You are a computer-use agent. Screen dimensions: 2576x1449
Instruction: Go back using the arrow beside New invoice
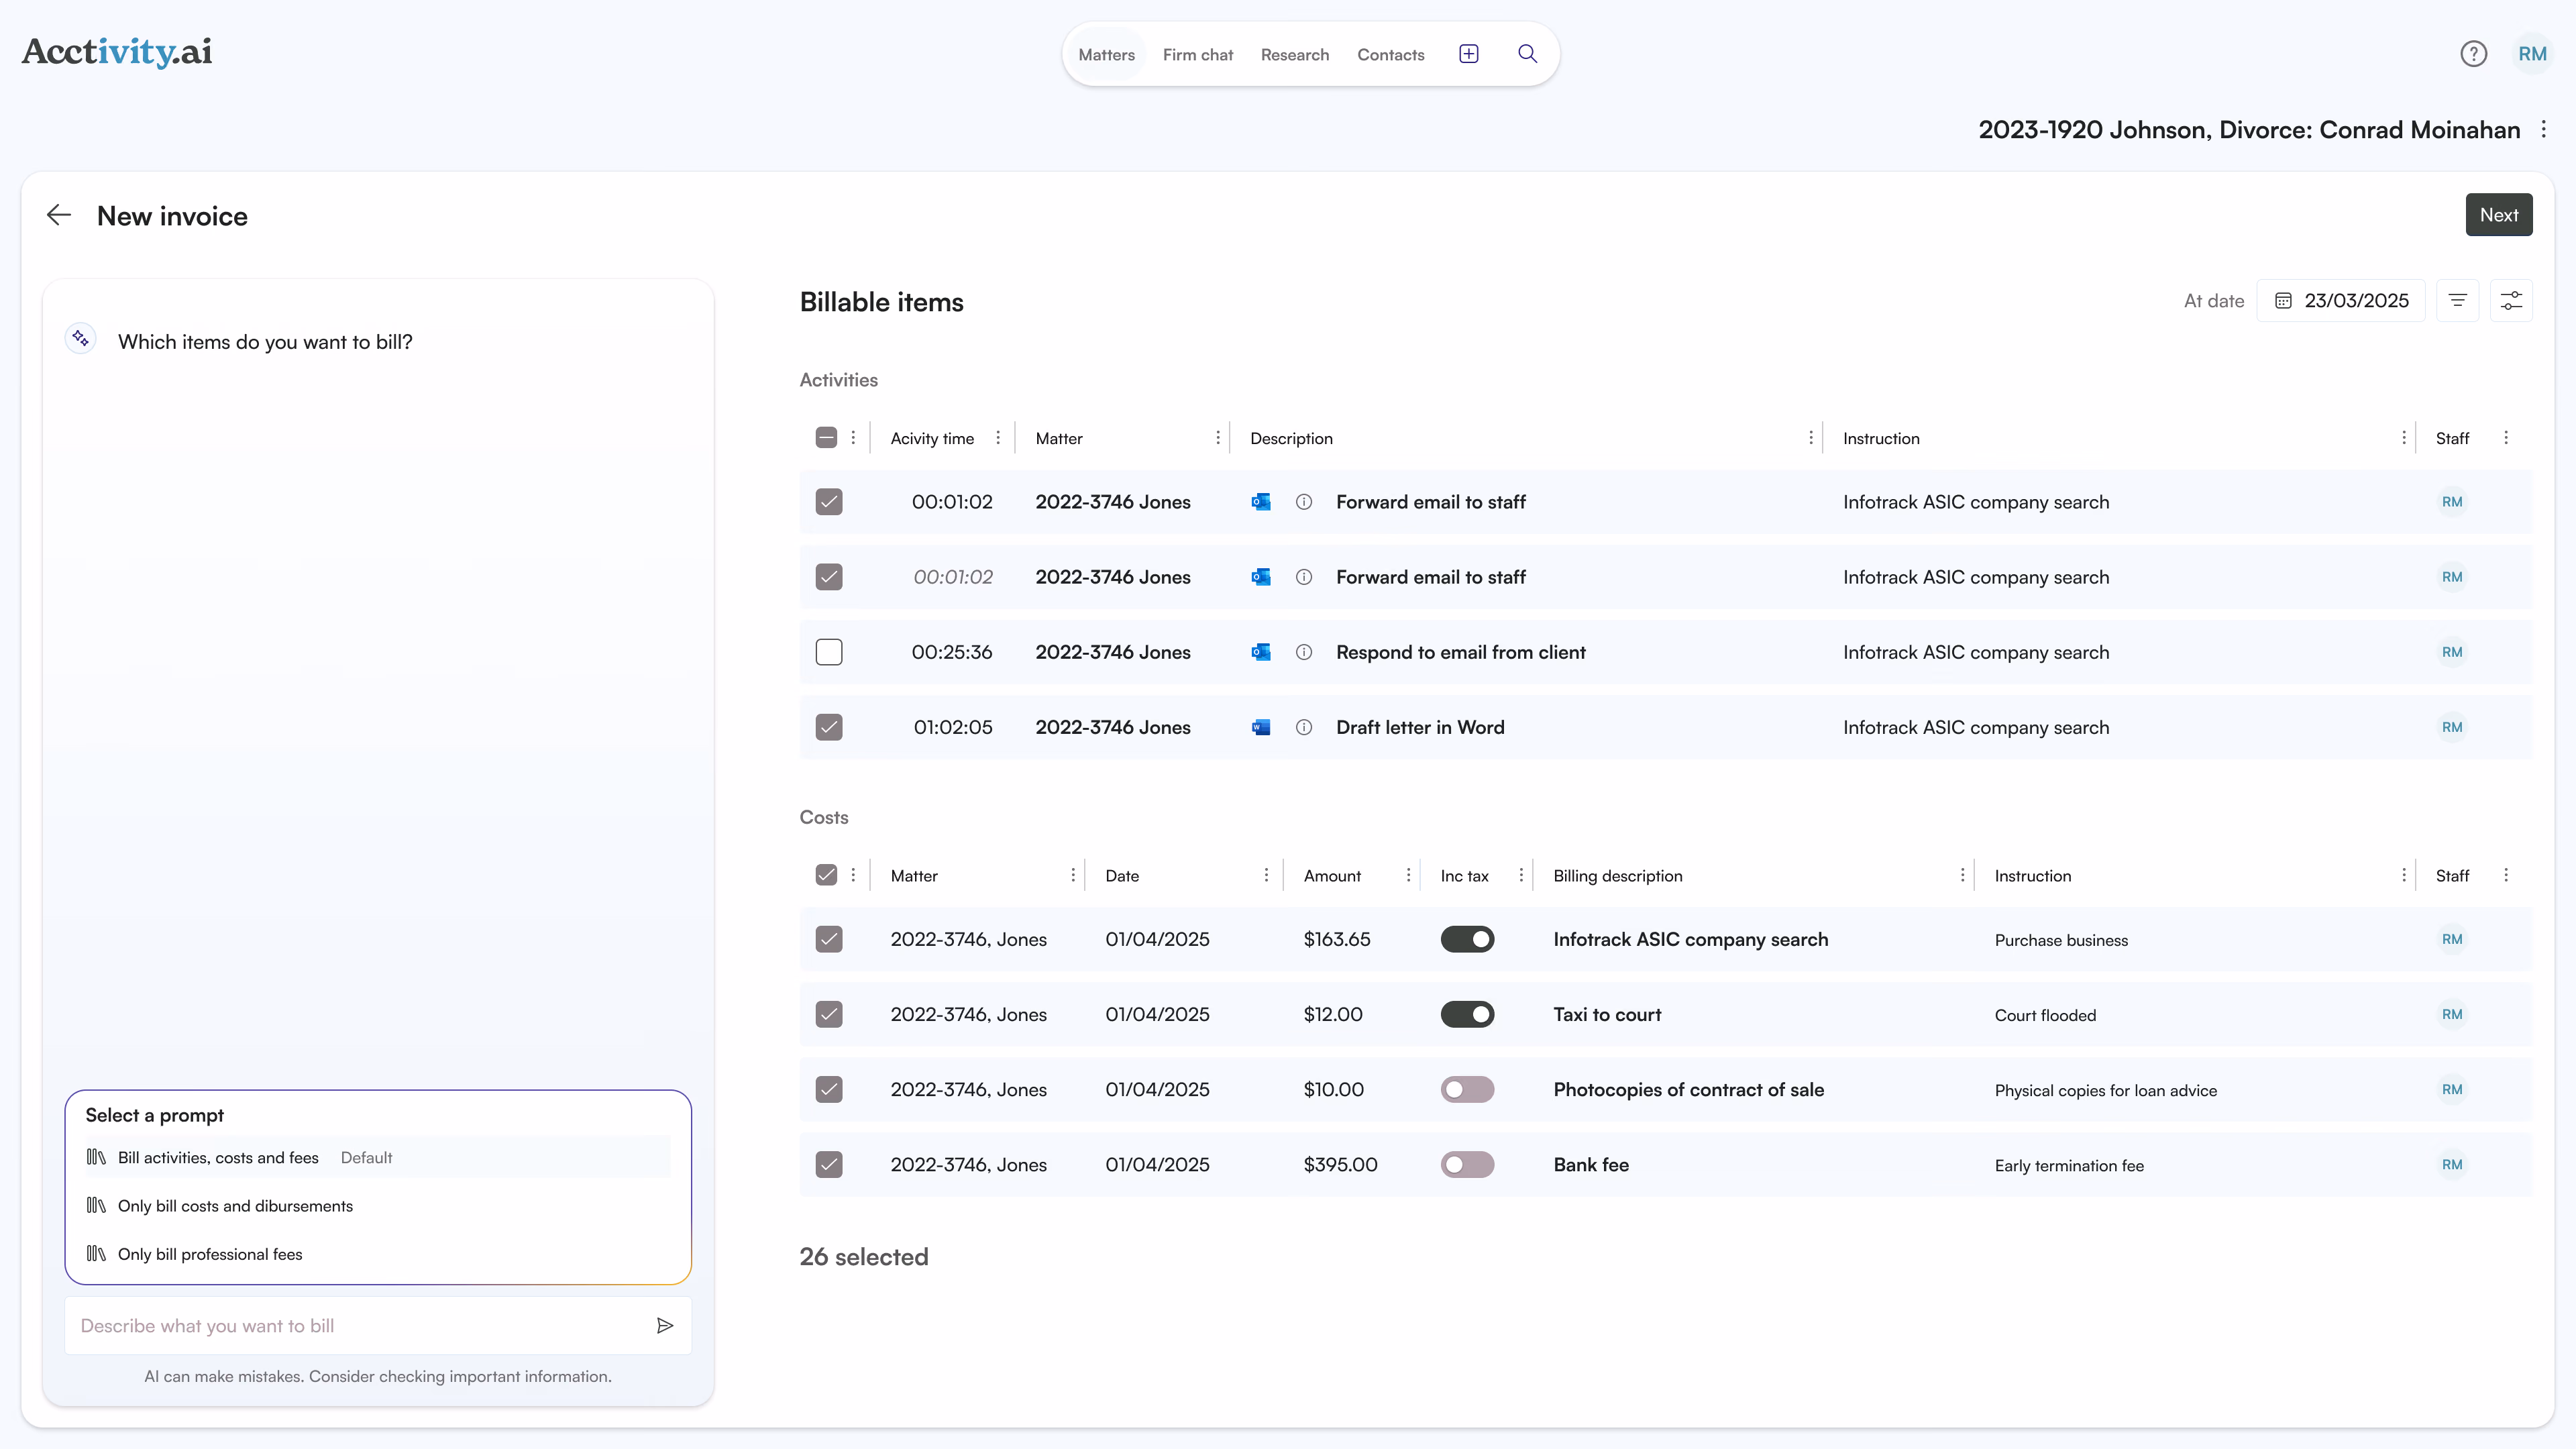tap(59, 215)
